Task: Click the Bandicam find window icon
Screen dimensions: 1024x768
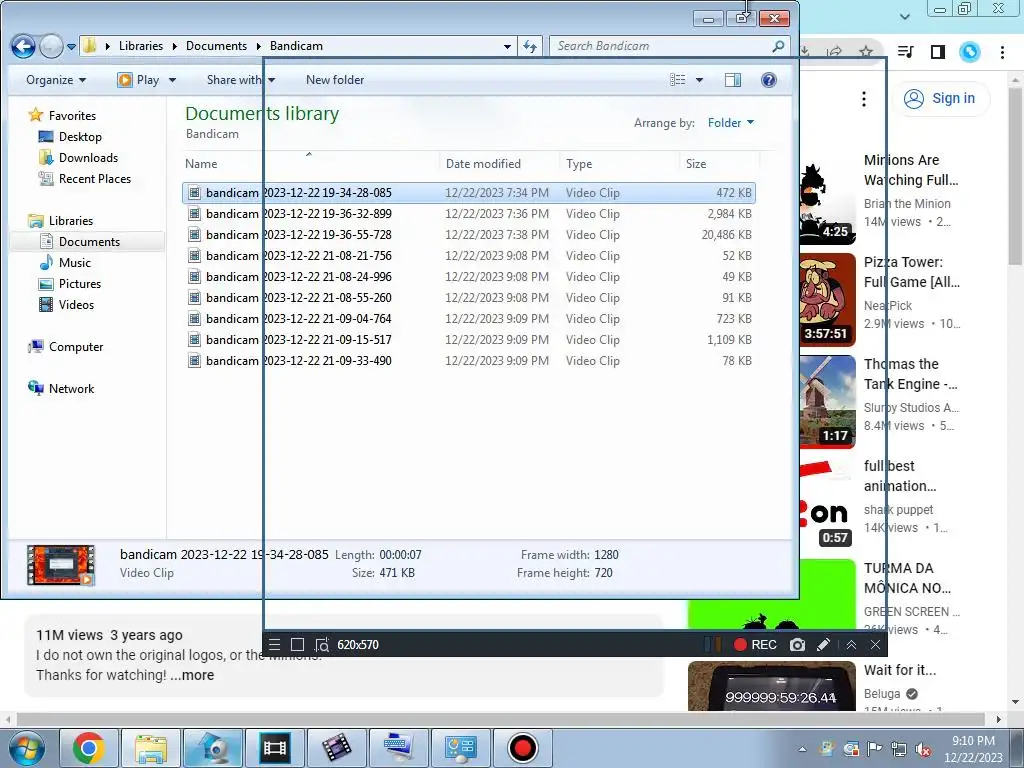Action: [321, 645]
